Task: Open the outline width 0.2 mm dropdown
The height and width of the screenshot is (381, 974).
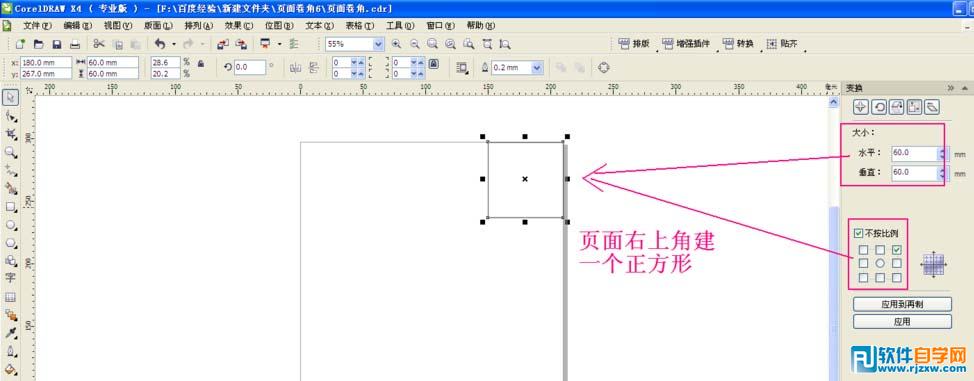Action: (537, 68)
